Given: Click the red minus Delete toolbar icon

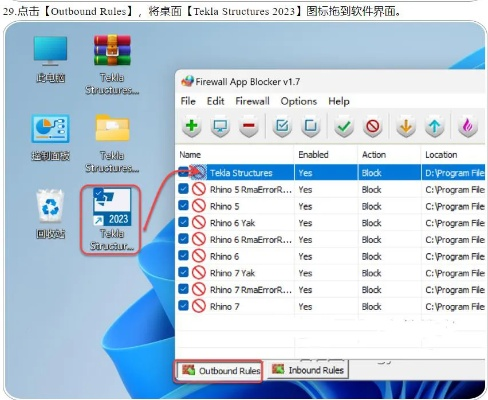Looking at the screenshot, I should [x=249, y=127].
